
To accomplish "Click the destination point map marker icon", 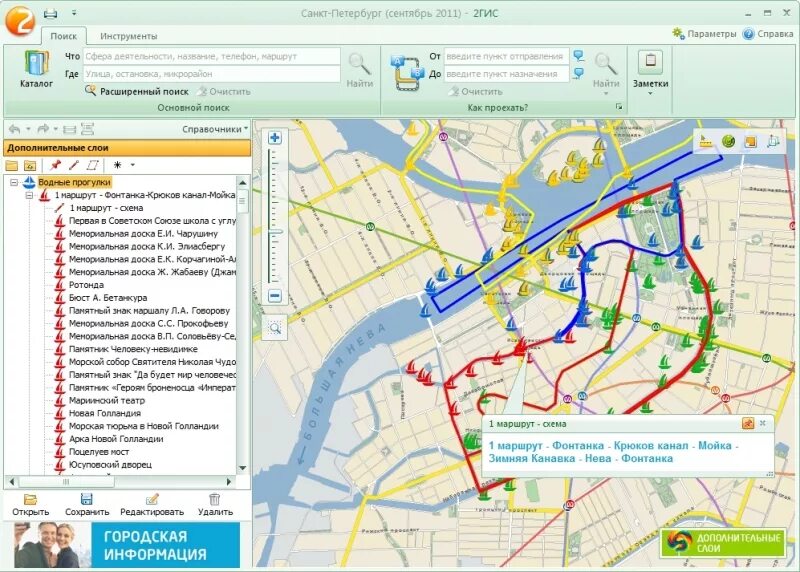I will pyautogui.click(x=579, y=73).
